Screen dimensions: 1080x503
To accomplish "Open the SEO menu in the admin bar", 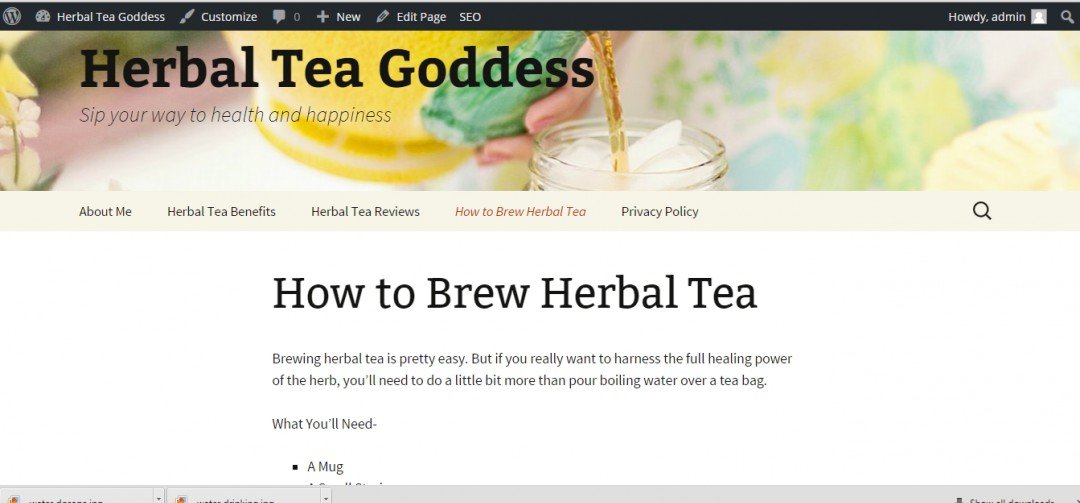I will [x=470, y=17].
